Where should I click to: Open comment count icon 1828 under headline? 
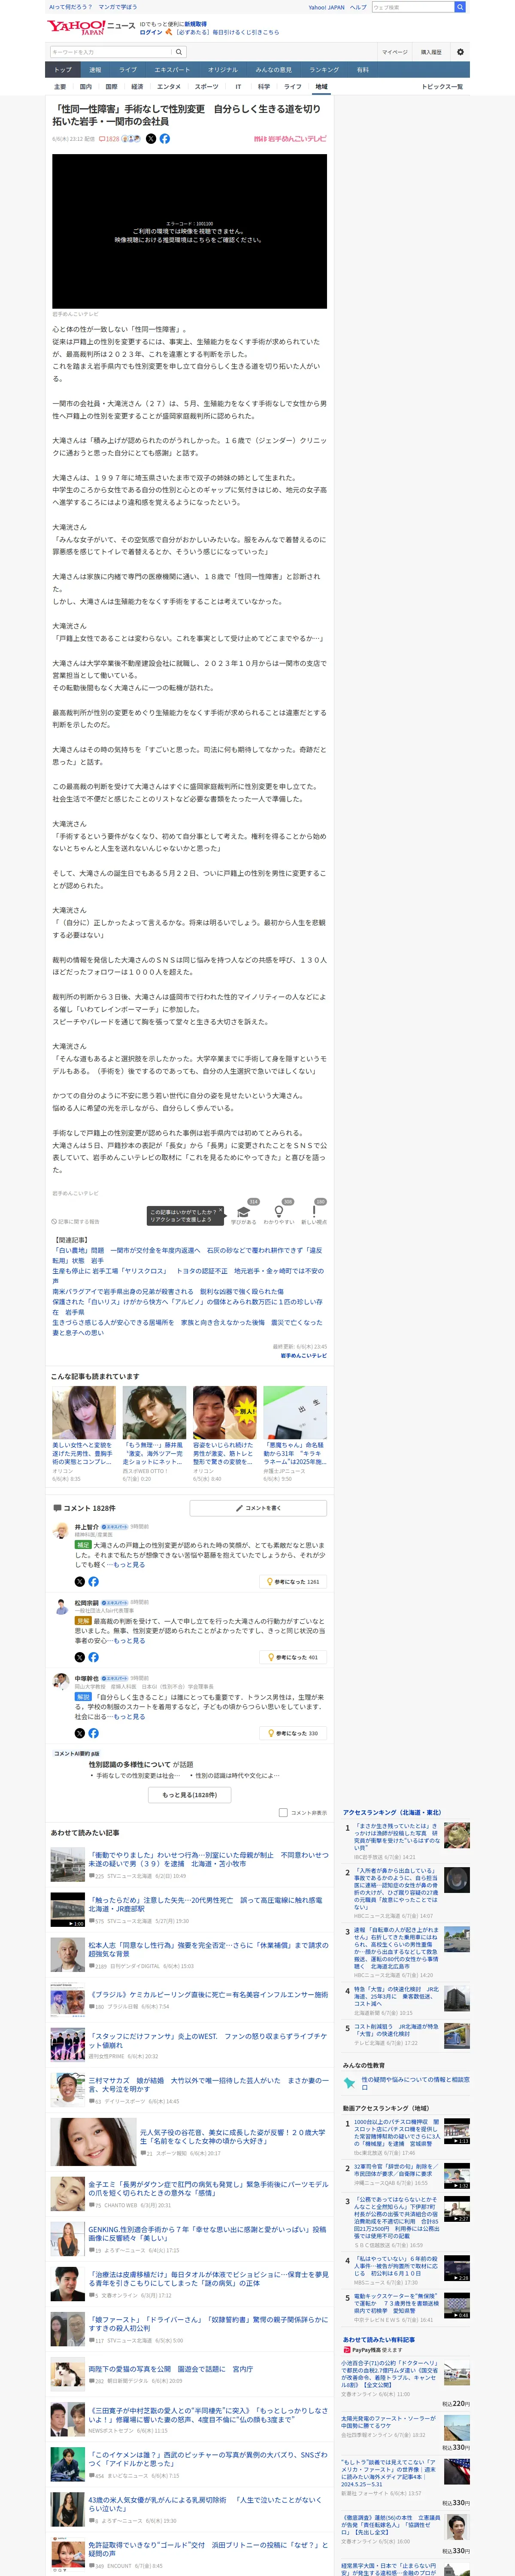(108, 139)
